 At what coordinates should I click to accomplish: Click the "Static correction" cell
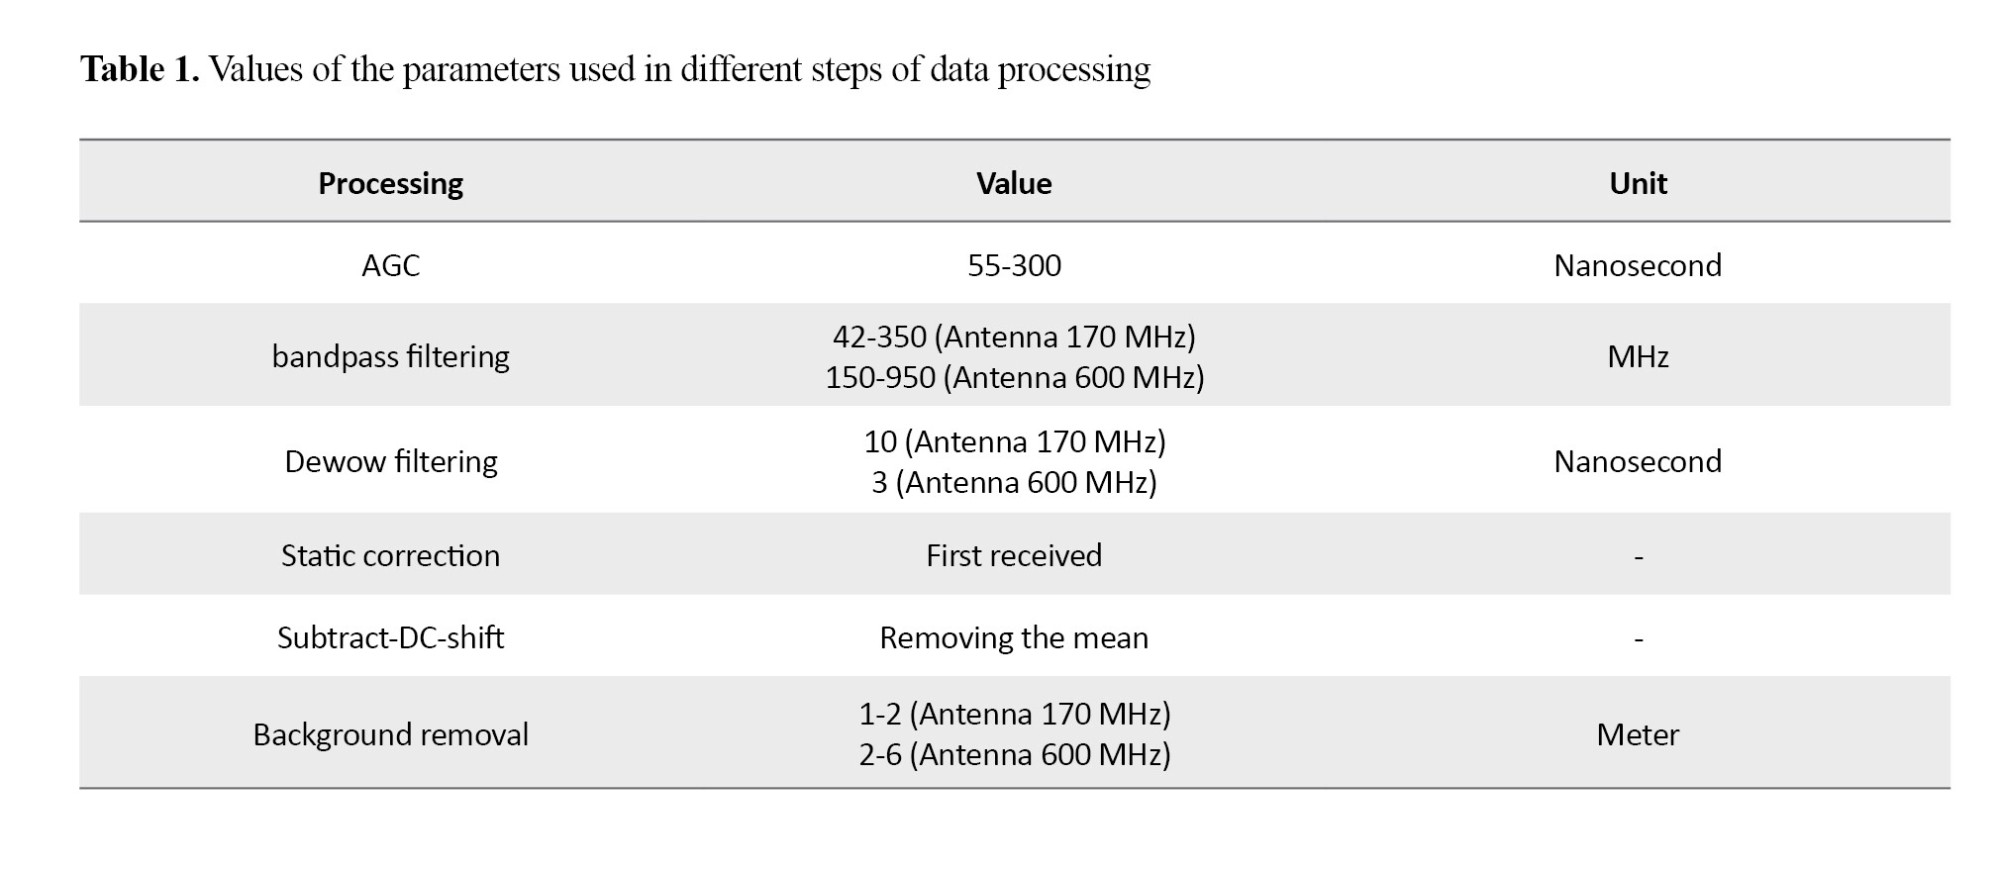390,555
